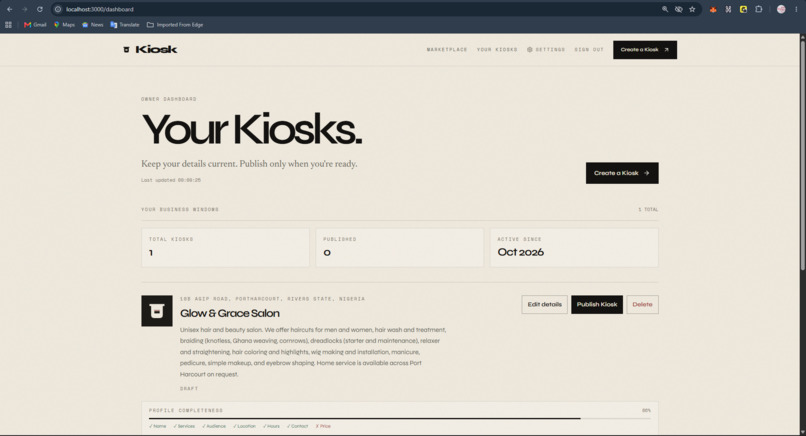Click the Services completeness check
The width and height of the screenshot is (806, 436).
[x=184, y=426]
